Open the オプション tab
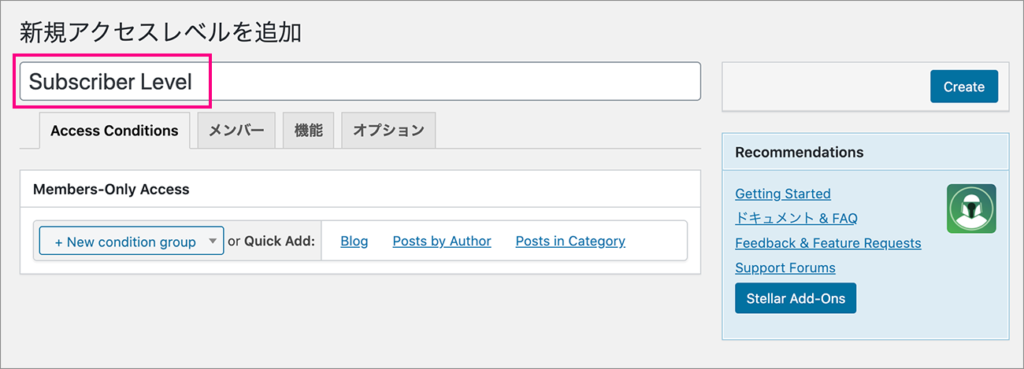1024x369 pixels. coord(389,131)
